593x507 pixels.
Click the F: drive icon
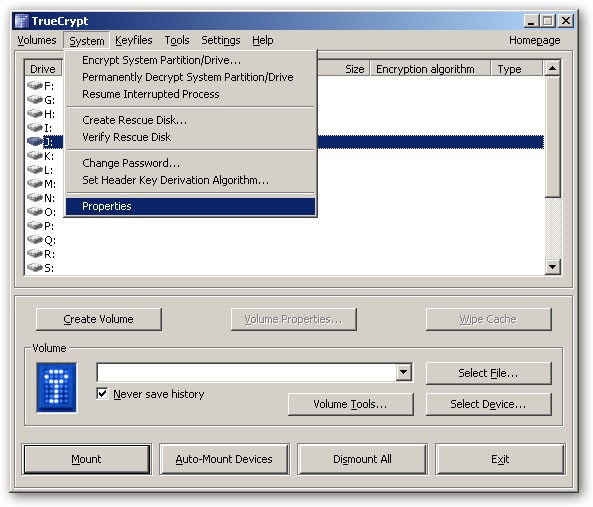(x=34, y=86)
